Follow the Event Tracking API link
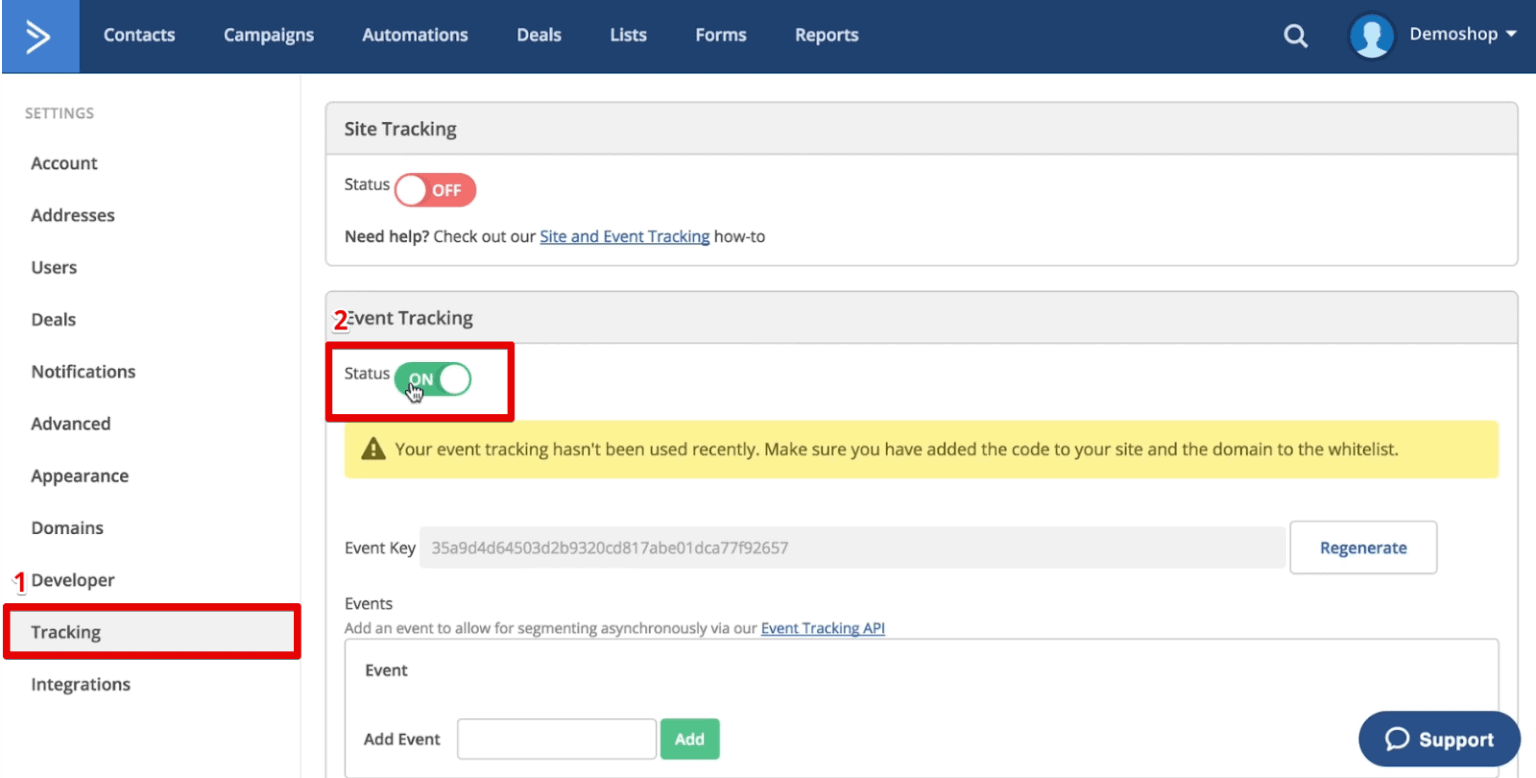1536x778 pixels. [x=822, y=628]
